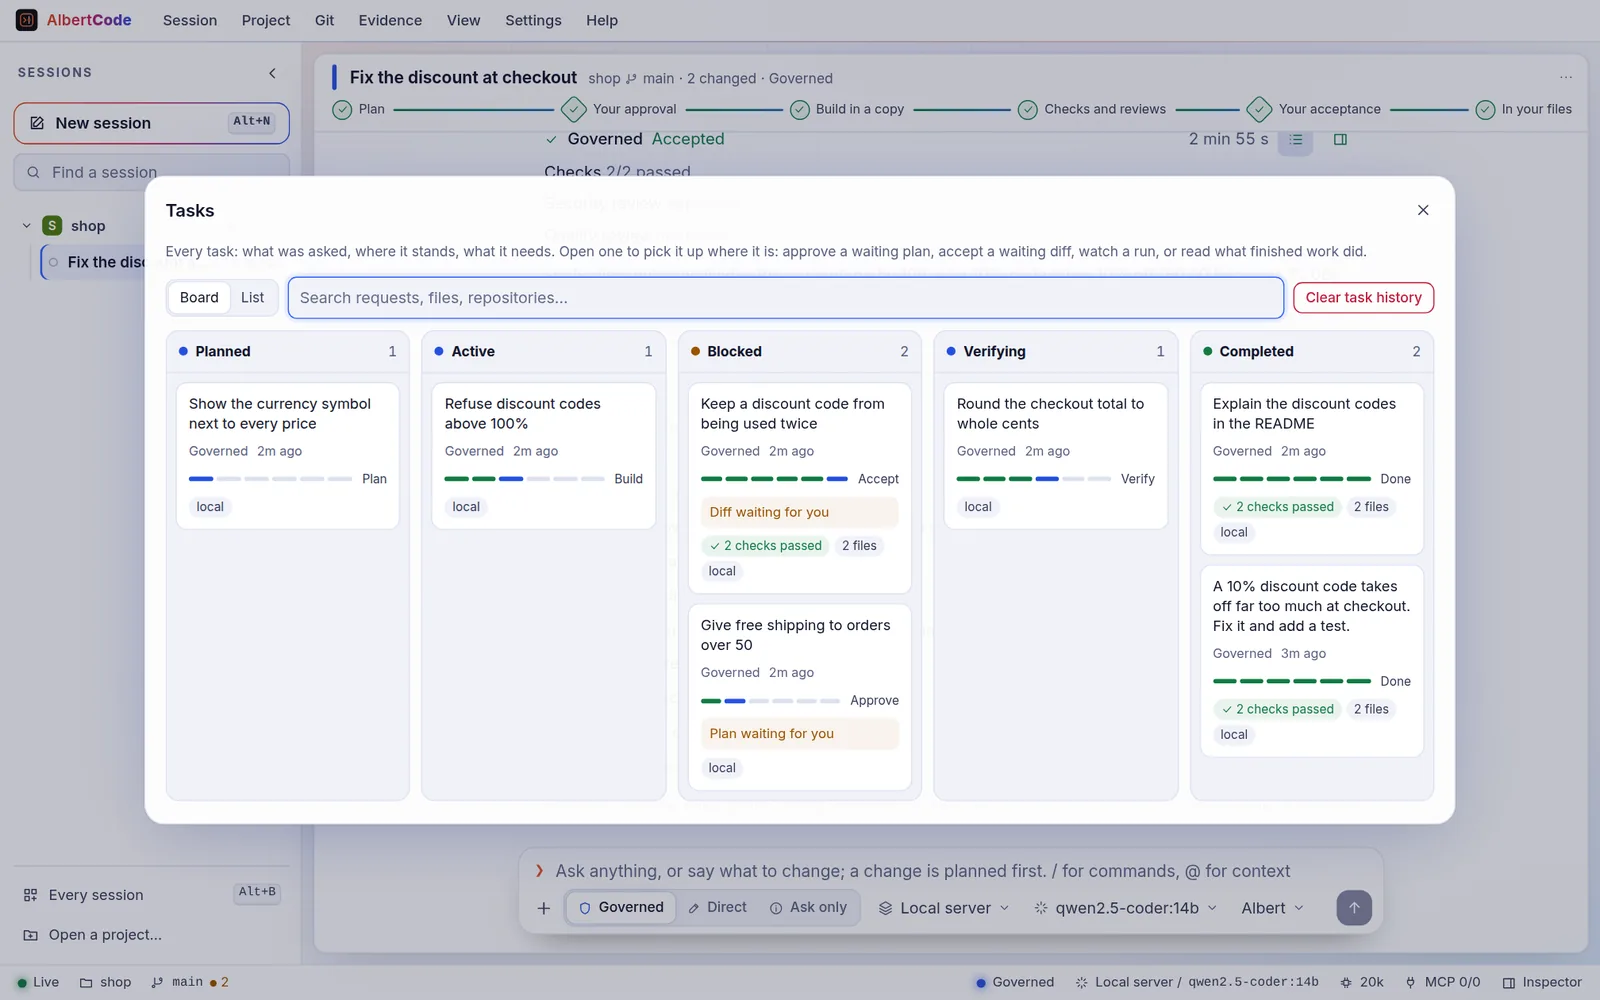Viewport: 1600px width, 1000px height.
Task: Click the Checks and reviews step icon
Action: [1027, 109]
